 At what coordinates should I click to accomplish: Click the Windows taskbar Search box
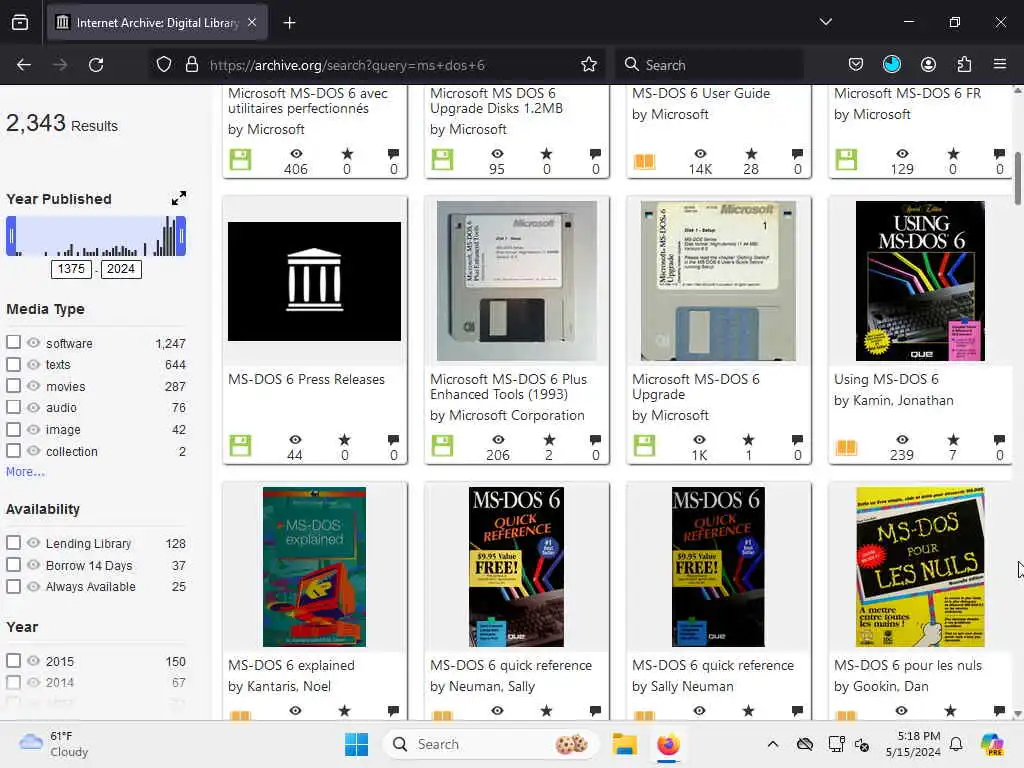(490, 744)
